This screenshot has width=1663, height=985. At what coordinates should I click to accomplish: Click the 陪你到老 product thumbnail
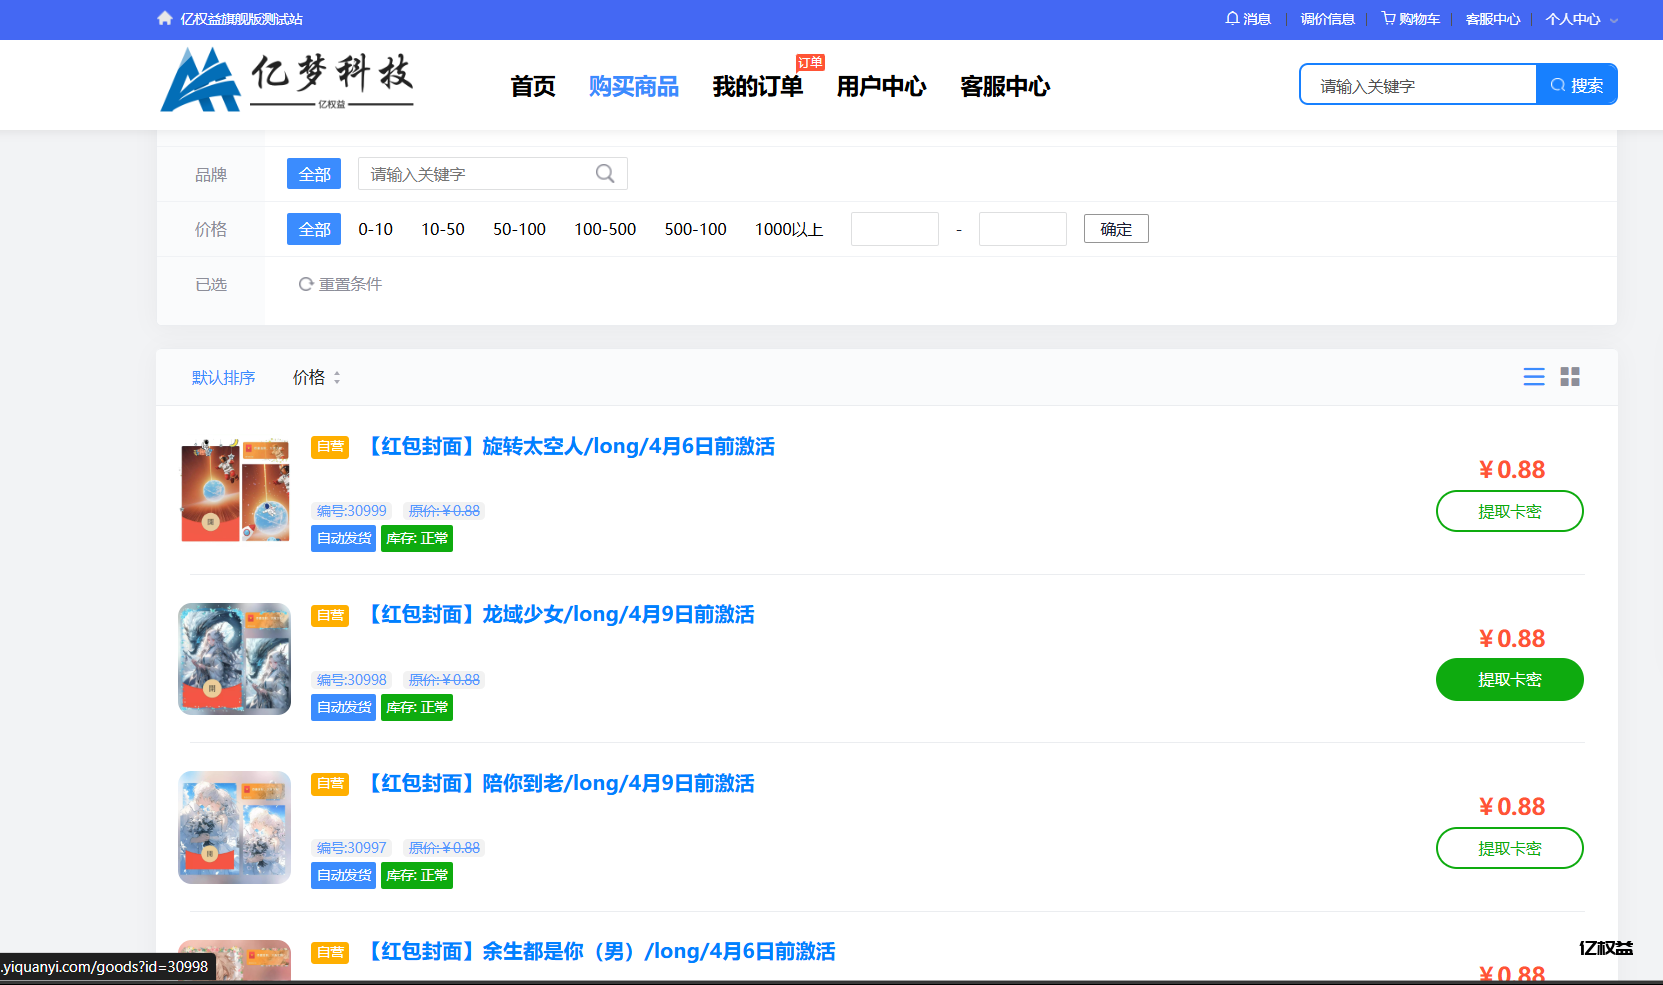pyautogui.click(x=234, y=827)
